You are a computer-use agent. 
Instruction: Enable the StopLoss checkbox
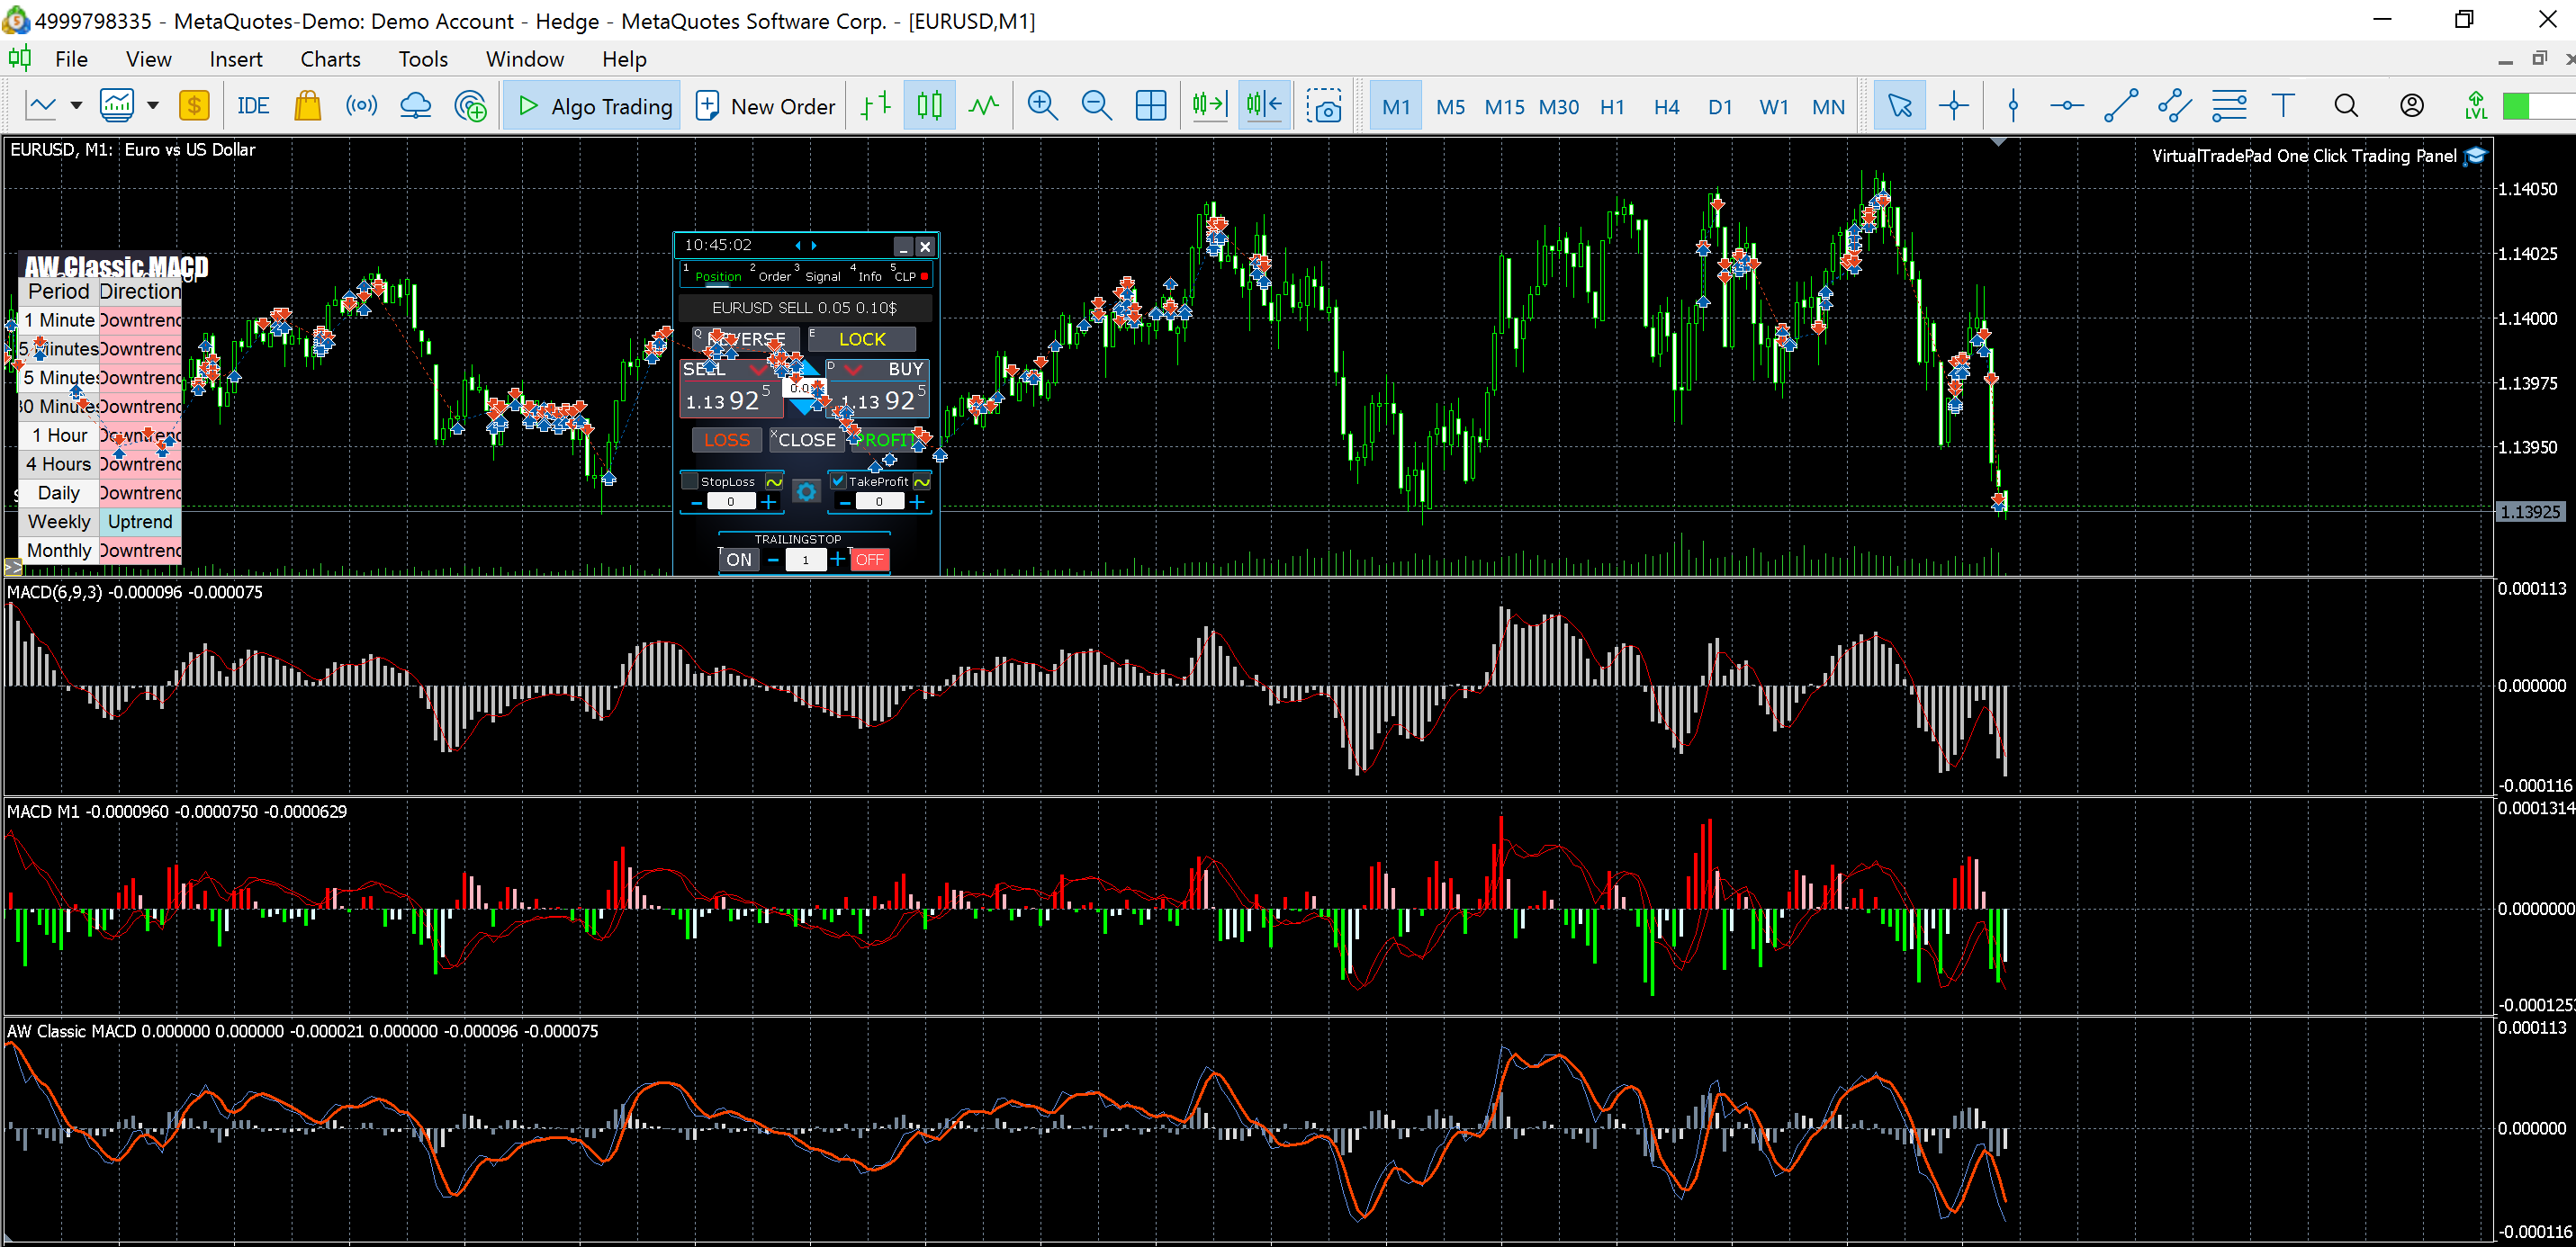pyautogui.click(x=690, y=481)
